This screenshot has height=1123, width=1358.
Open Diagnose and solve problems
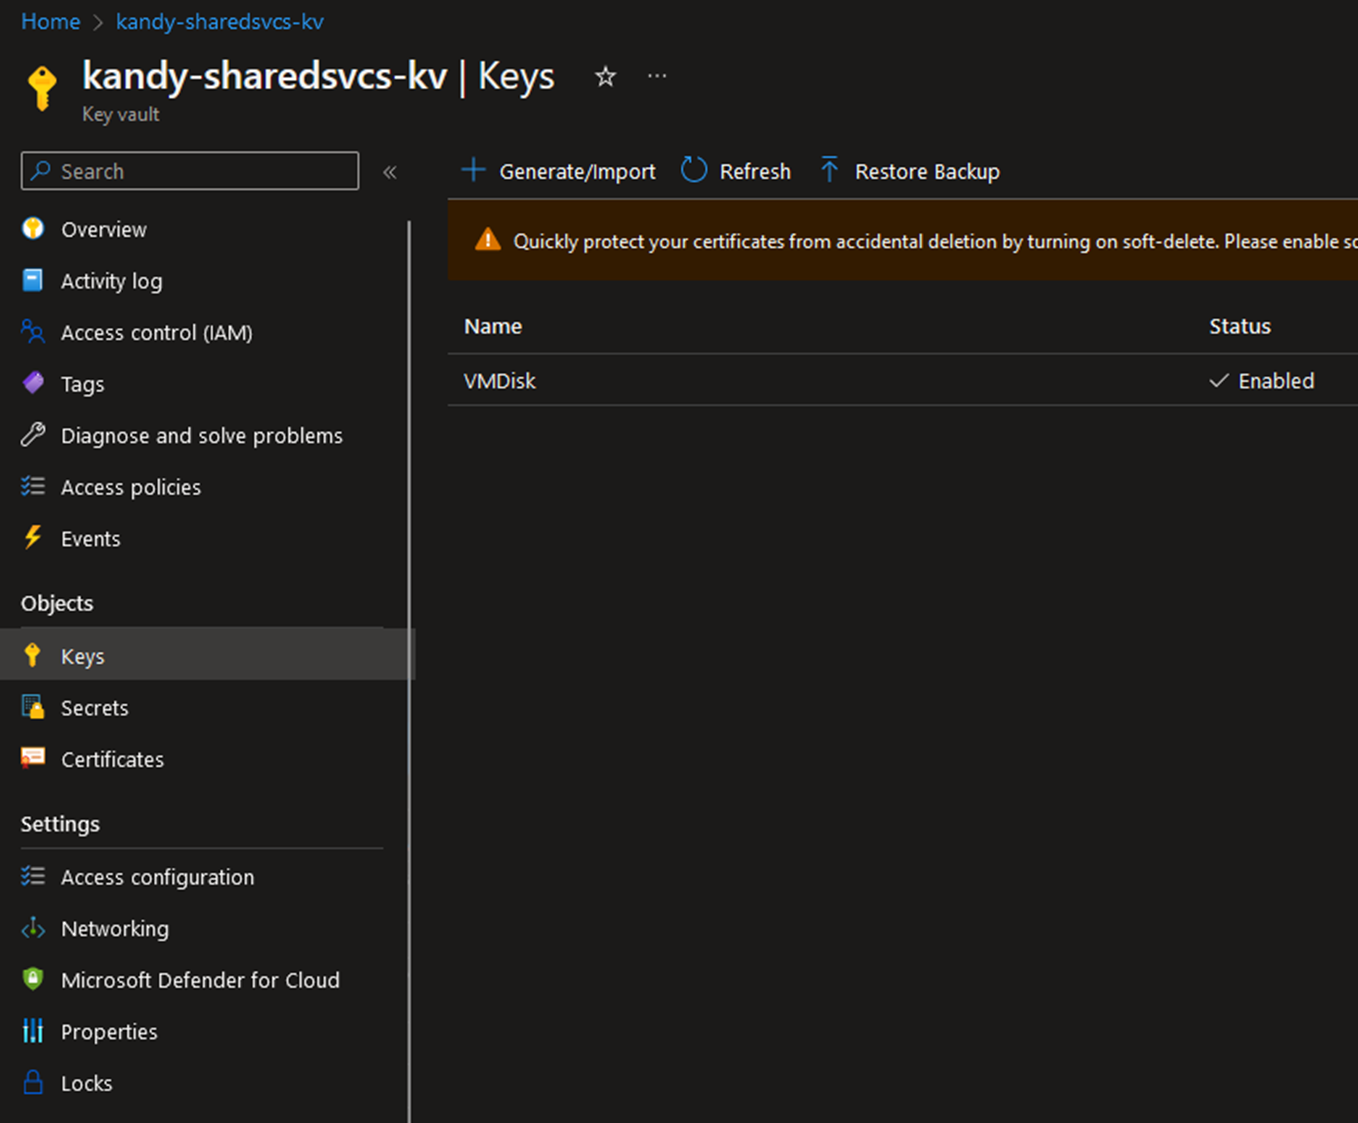(201, 435)
